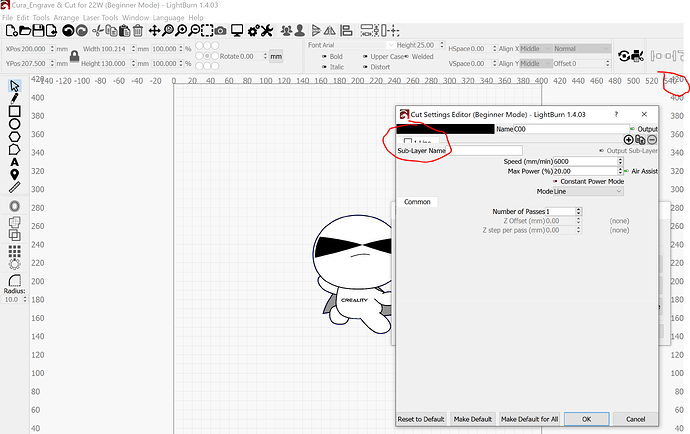Open the Window menu
The image size is (690, 434).
(136, 18)
